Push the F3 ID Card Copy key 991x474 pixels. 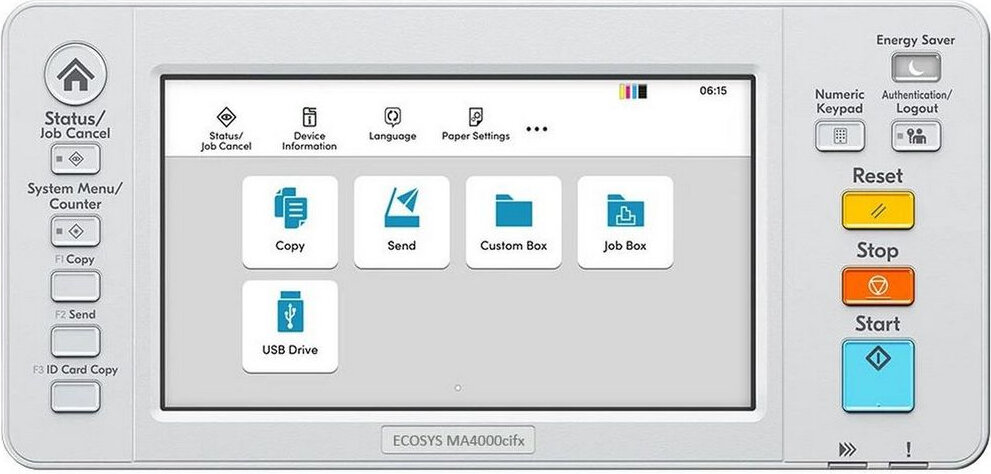click(x=75, y=397)
